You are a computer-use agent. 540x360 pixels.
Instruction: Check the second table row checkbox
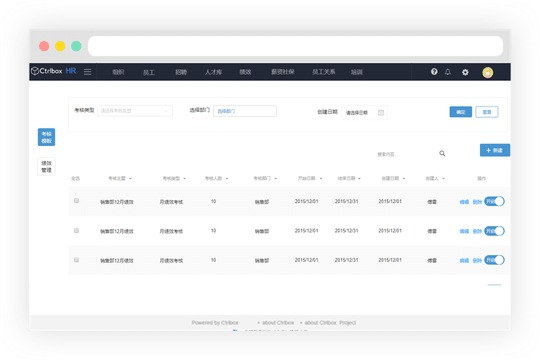(76, 230)
